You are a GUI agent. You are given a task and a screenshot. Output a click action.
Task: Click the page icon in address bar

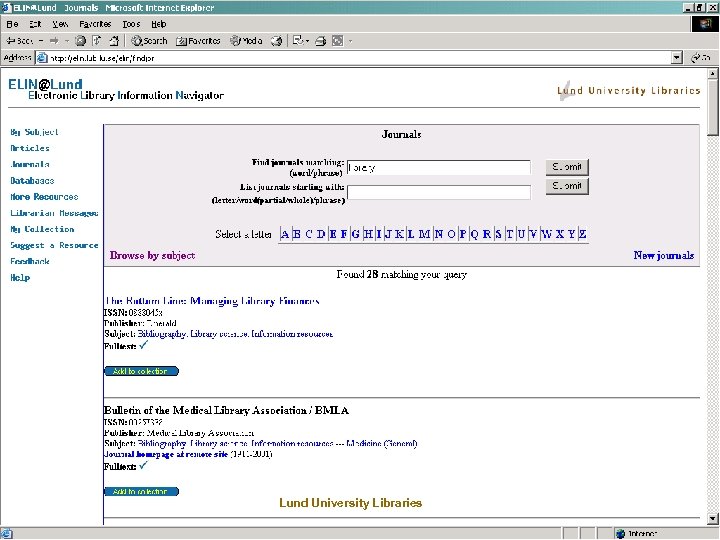point(42,58)
